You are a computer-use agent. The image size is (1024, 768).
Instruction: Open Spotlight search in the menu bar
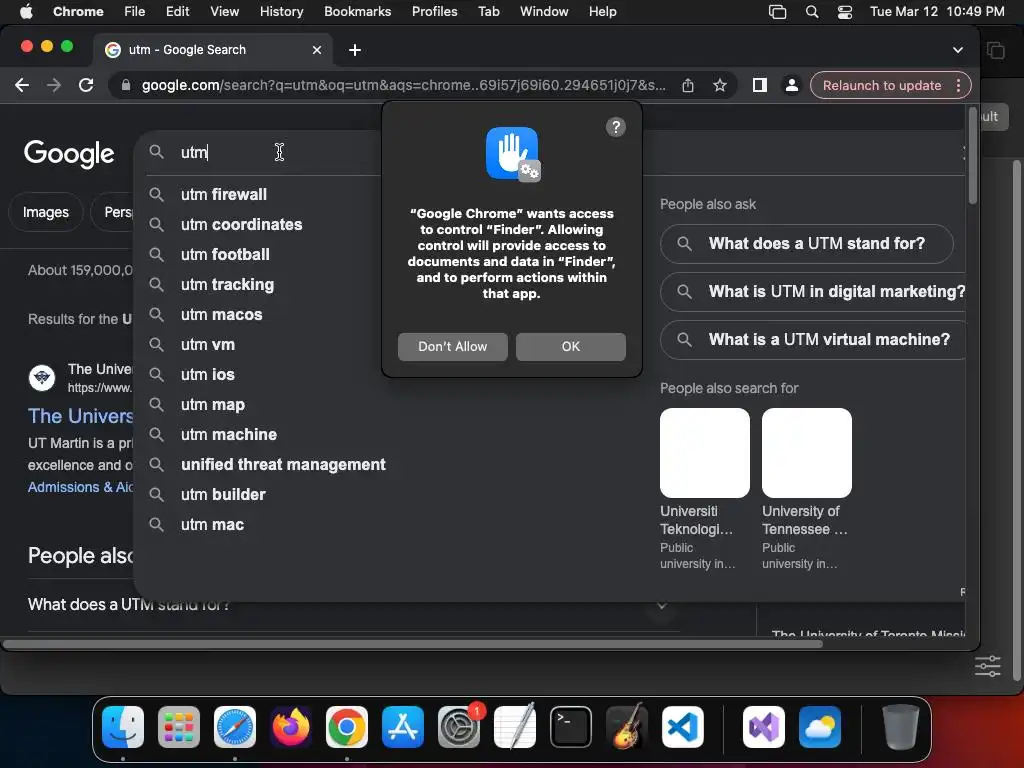point(812,12)
